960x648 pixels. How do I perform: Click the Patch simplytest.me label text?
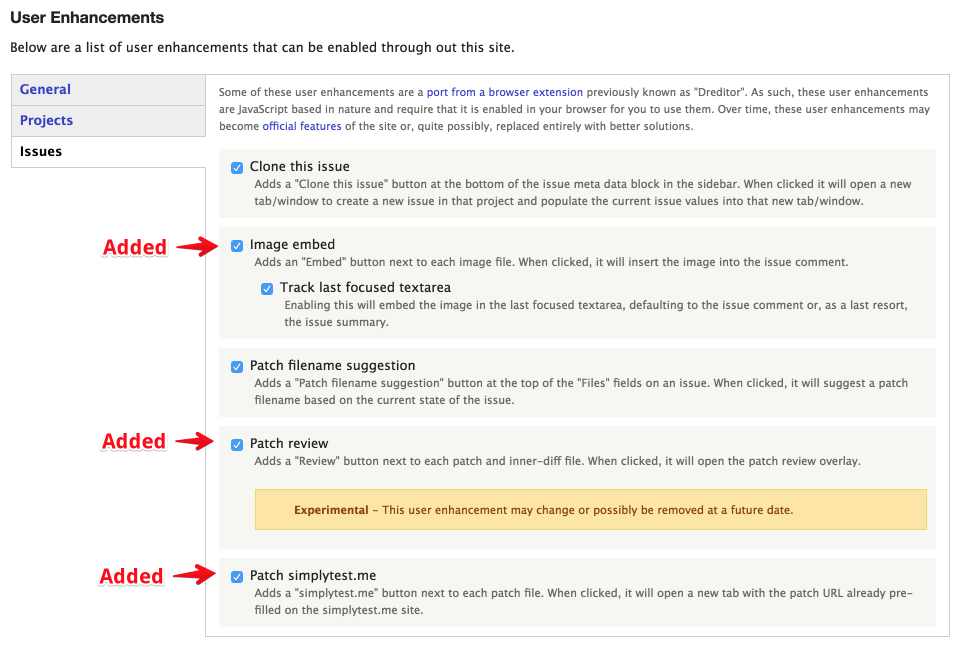click(313, 576)
